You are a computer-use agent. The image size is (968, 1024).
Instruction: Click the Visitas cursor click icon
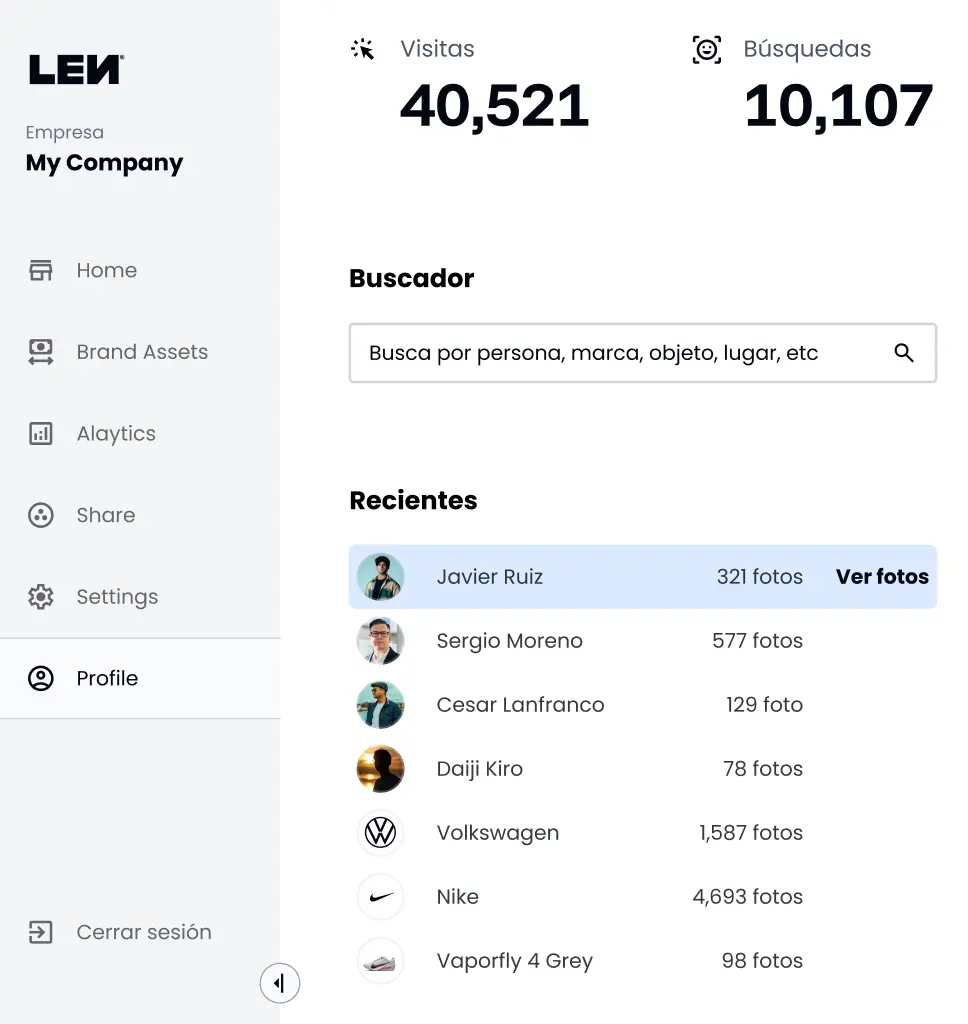363,50
